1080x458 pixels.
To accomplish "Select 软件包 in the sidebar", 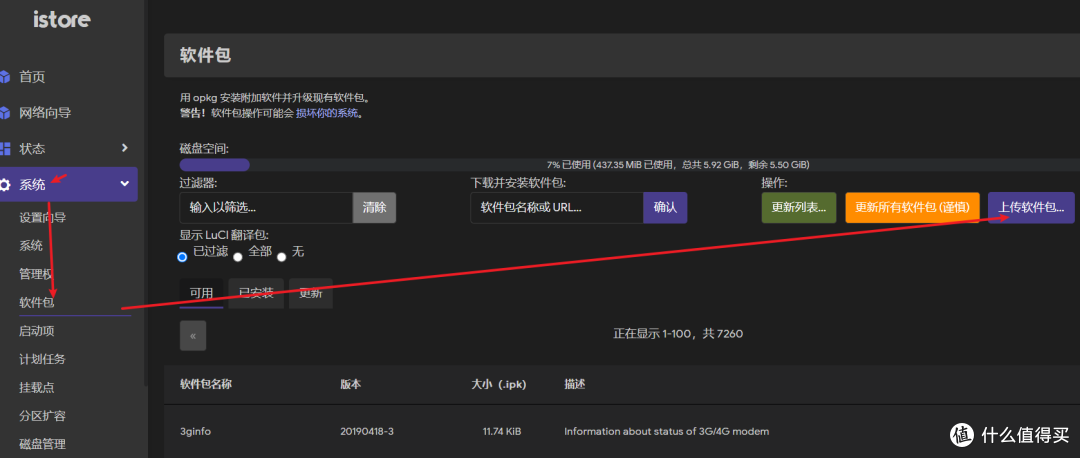I will [x=37, y=302].
